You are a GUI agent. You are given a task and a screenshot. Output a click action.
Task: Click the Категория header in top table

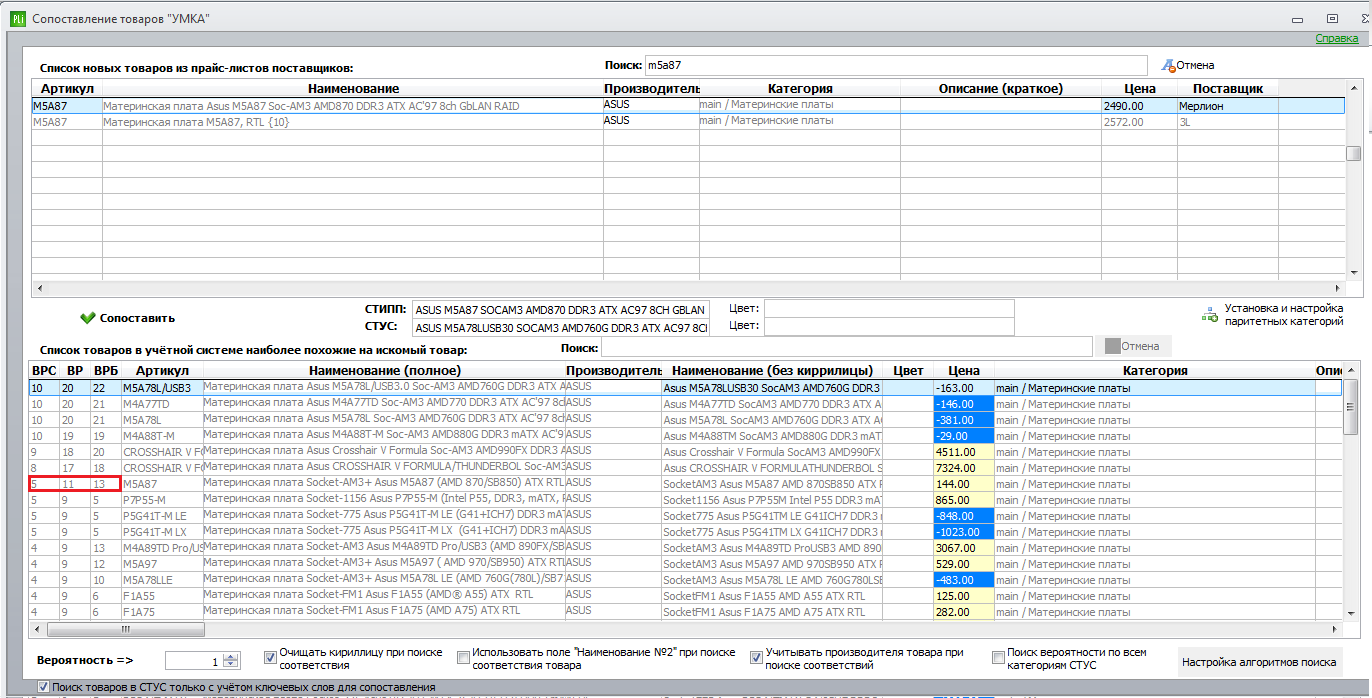click(800, 89)
